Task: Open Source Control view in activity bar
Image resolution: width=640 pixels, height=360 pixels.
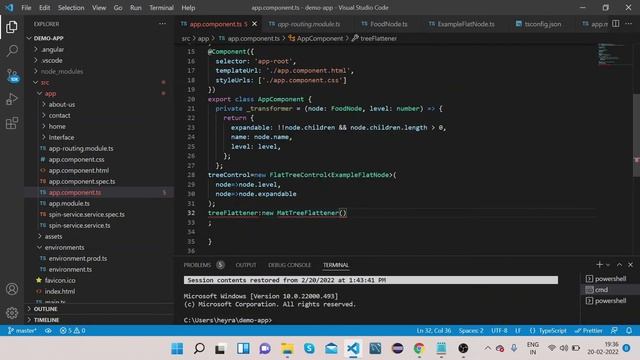Action: coord(12,76)
